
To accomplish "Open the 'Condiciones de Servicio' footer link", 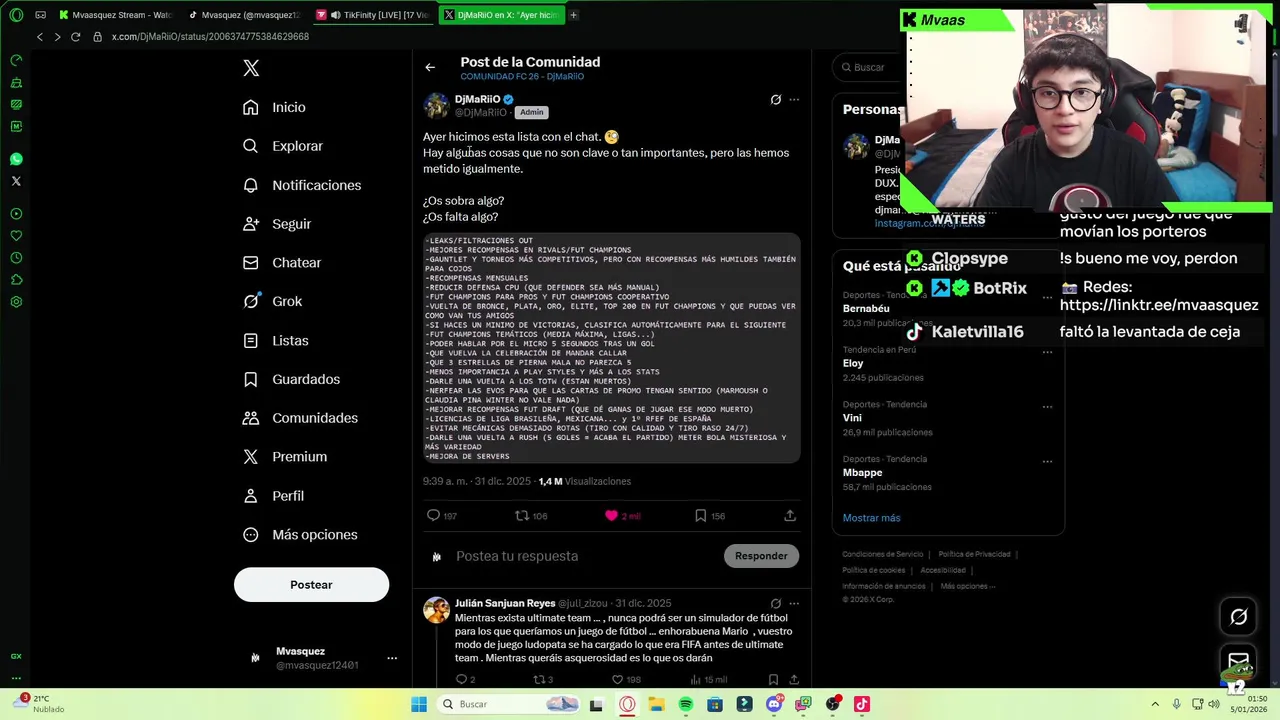I will coord(883,554).
